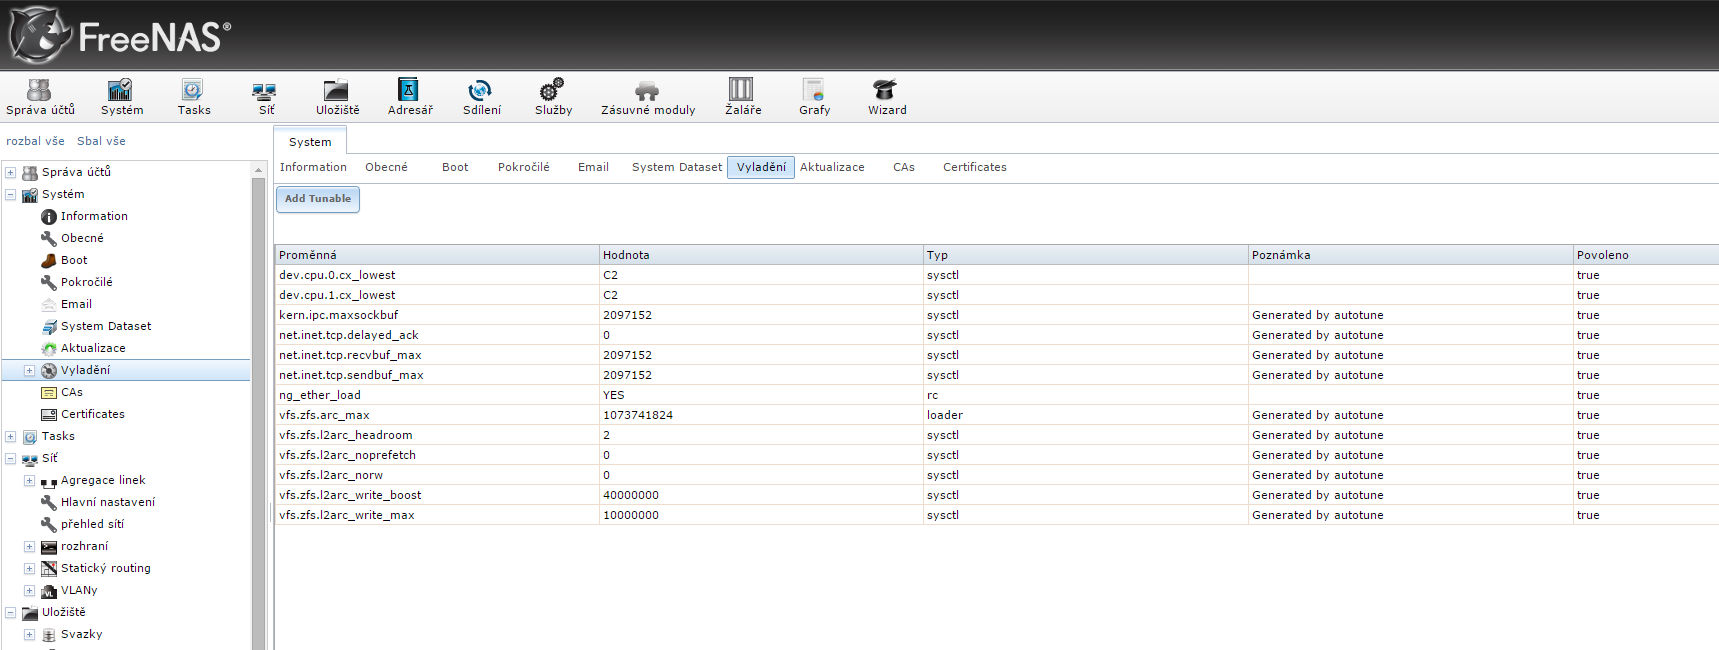Open Žaláře jails toolbar icon
The height and width of the screenshot is (650, 1719).
coord(742,98)
